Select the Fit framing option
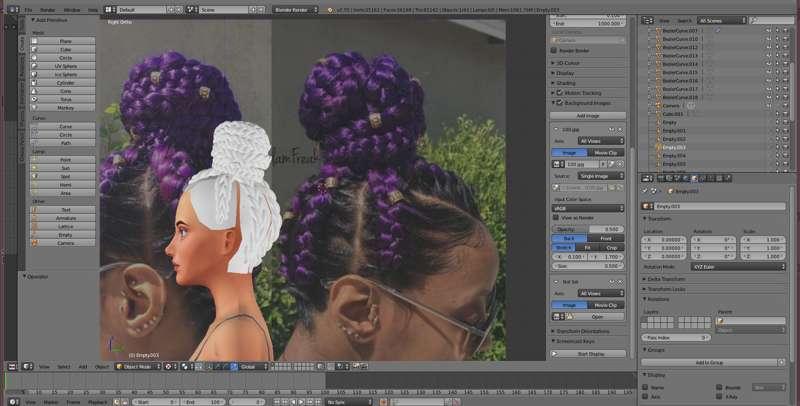This screenshot has width=800, height=406. [x=588, y=247]
